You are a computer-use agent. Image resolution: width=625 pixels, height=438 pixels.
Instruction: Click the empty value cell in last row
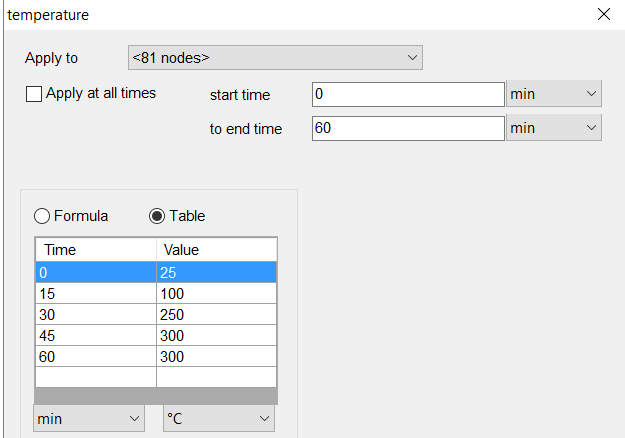coord(216,377)
